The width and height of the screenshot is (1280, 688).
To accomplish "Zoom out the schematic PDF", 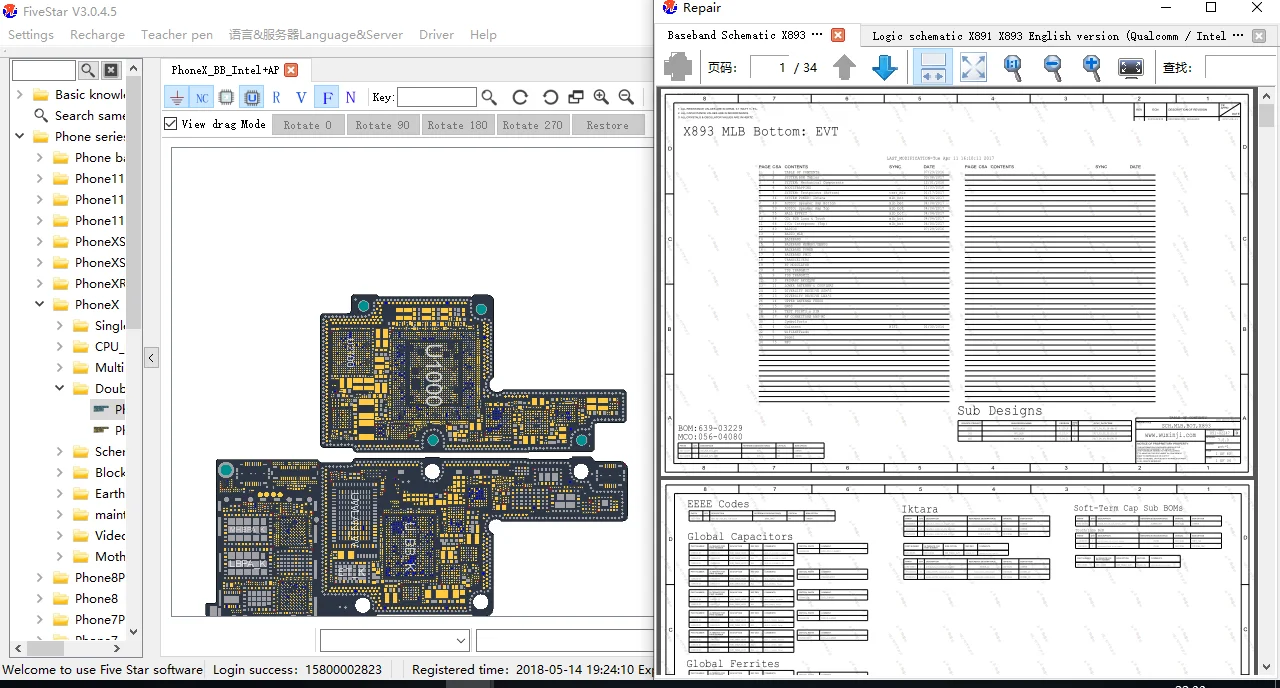I will click(1052, 68).
